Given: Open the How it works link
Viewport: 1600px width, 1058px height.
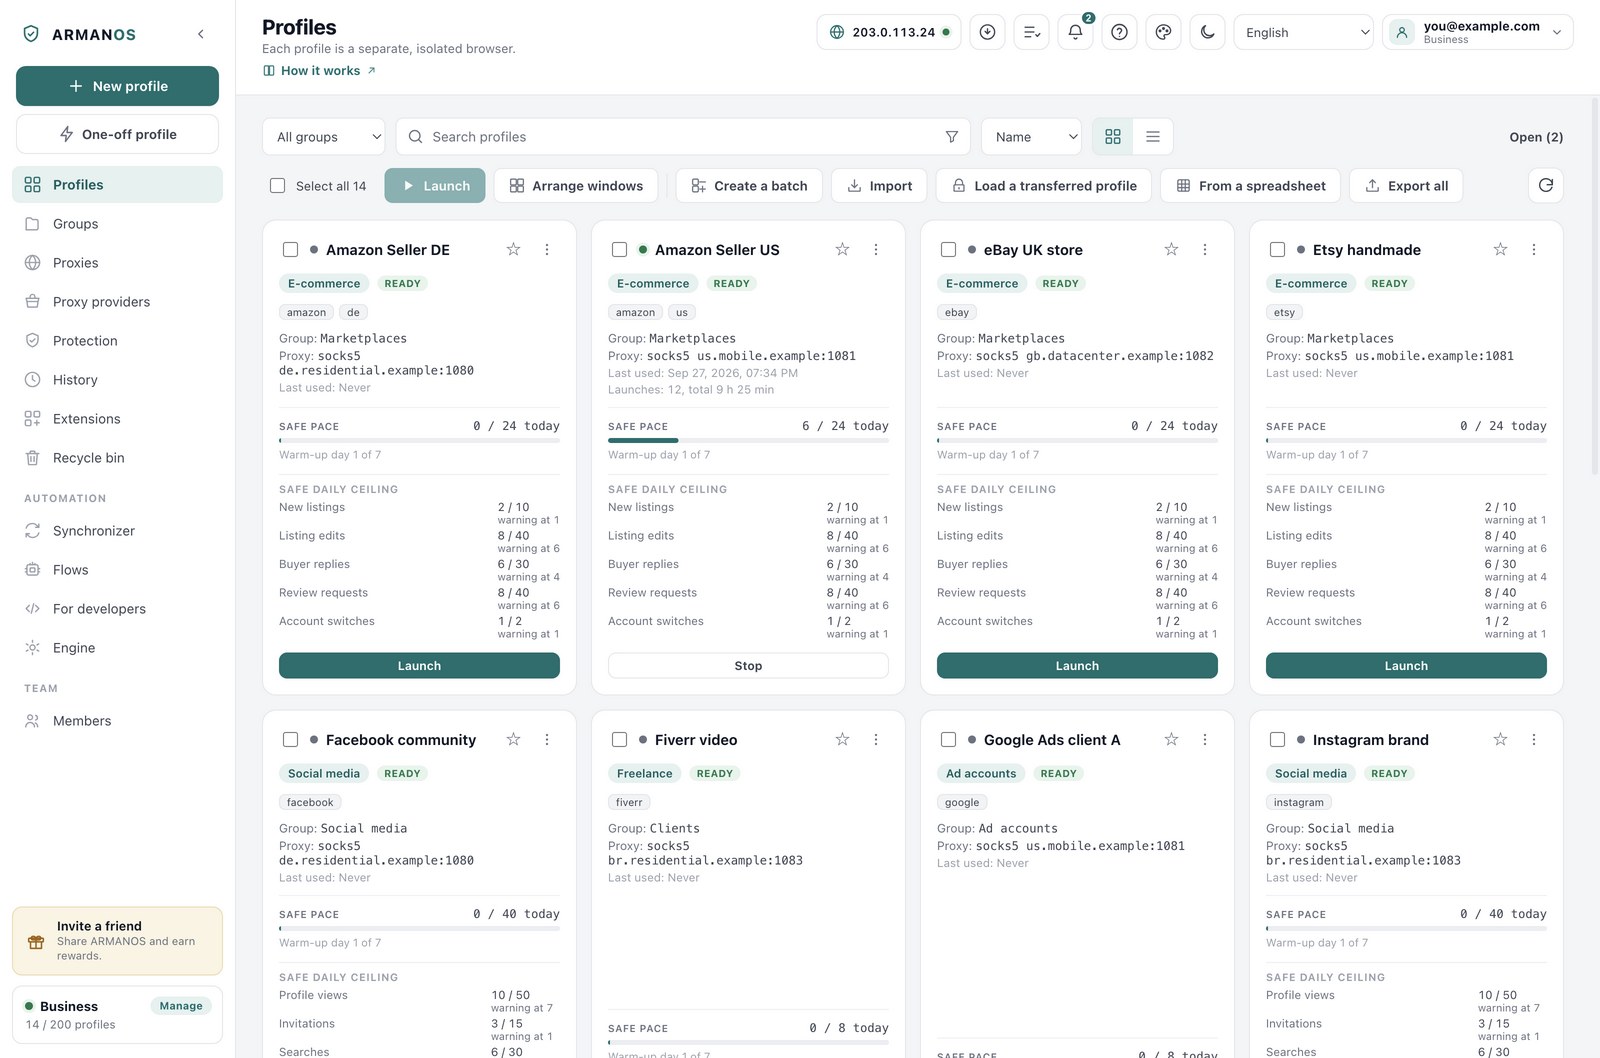Looking at the screenshot, I should pyautogui.click(x=319, y=71).
